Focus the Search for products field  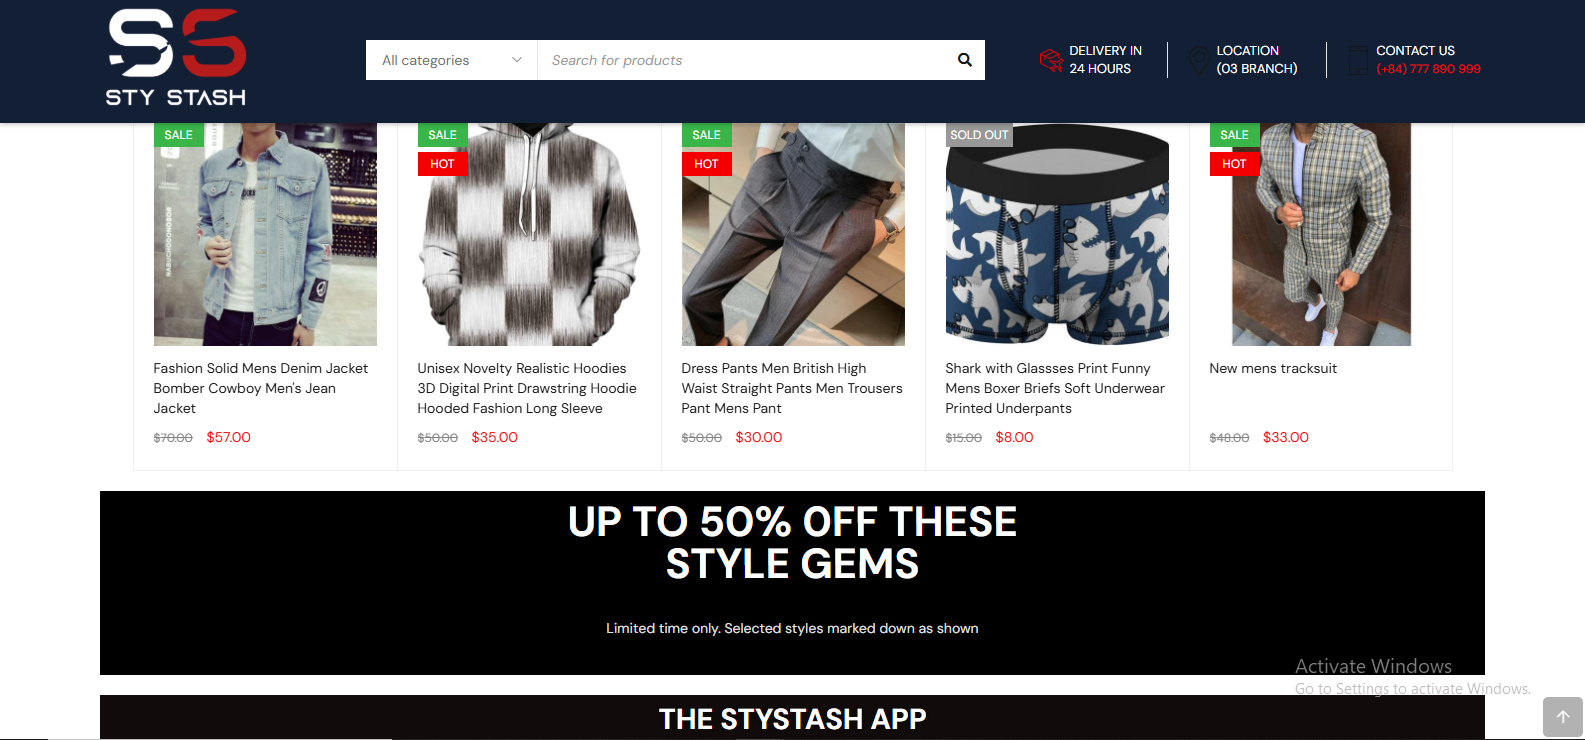point(745,60)
